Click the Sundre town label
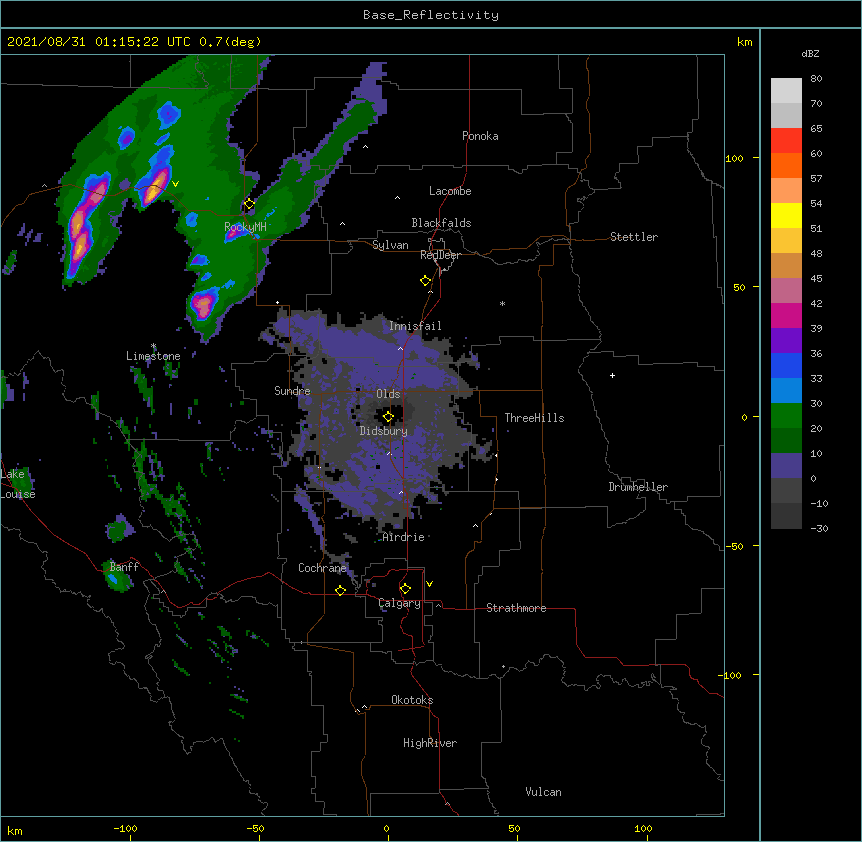862x842 pixels. tap(292, 391)
